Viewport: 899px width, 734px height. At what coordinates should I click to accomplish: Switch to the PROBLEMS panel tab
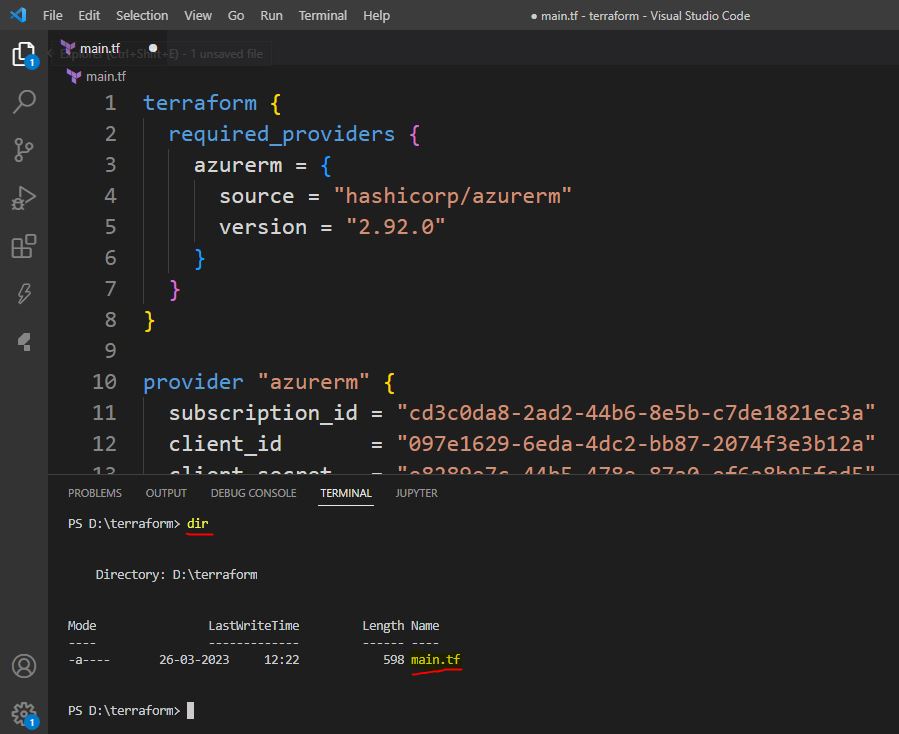click(95, 493)
